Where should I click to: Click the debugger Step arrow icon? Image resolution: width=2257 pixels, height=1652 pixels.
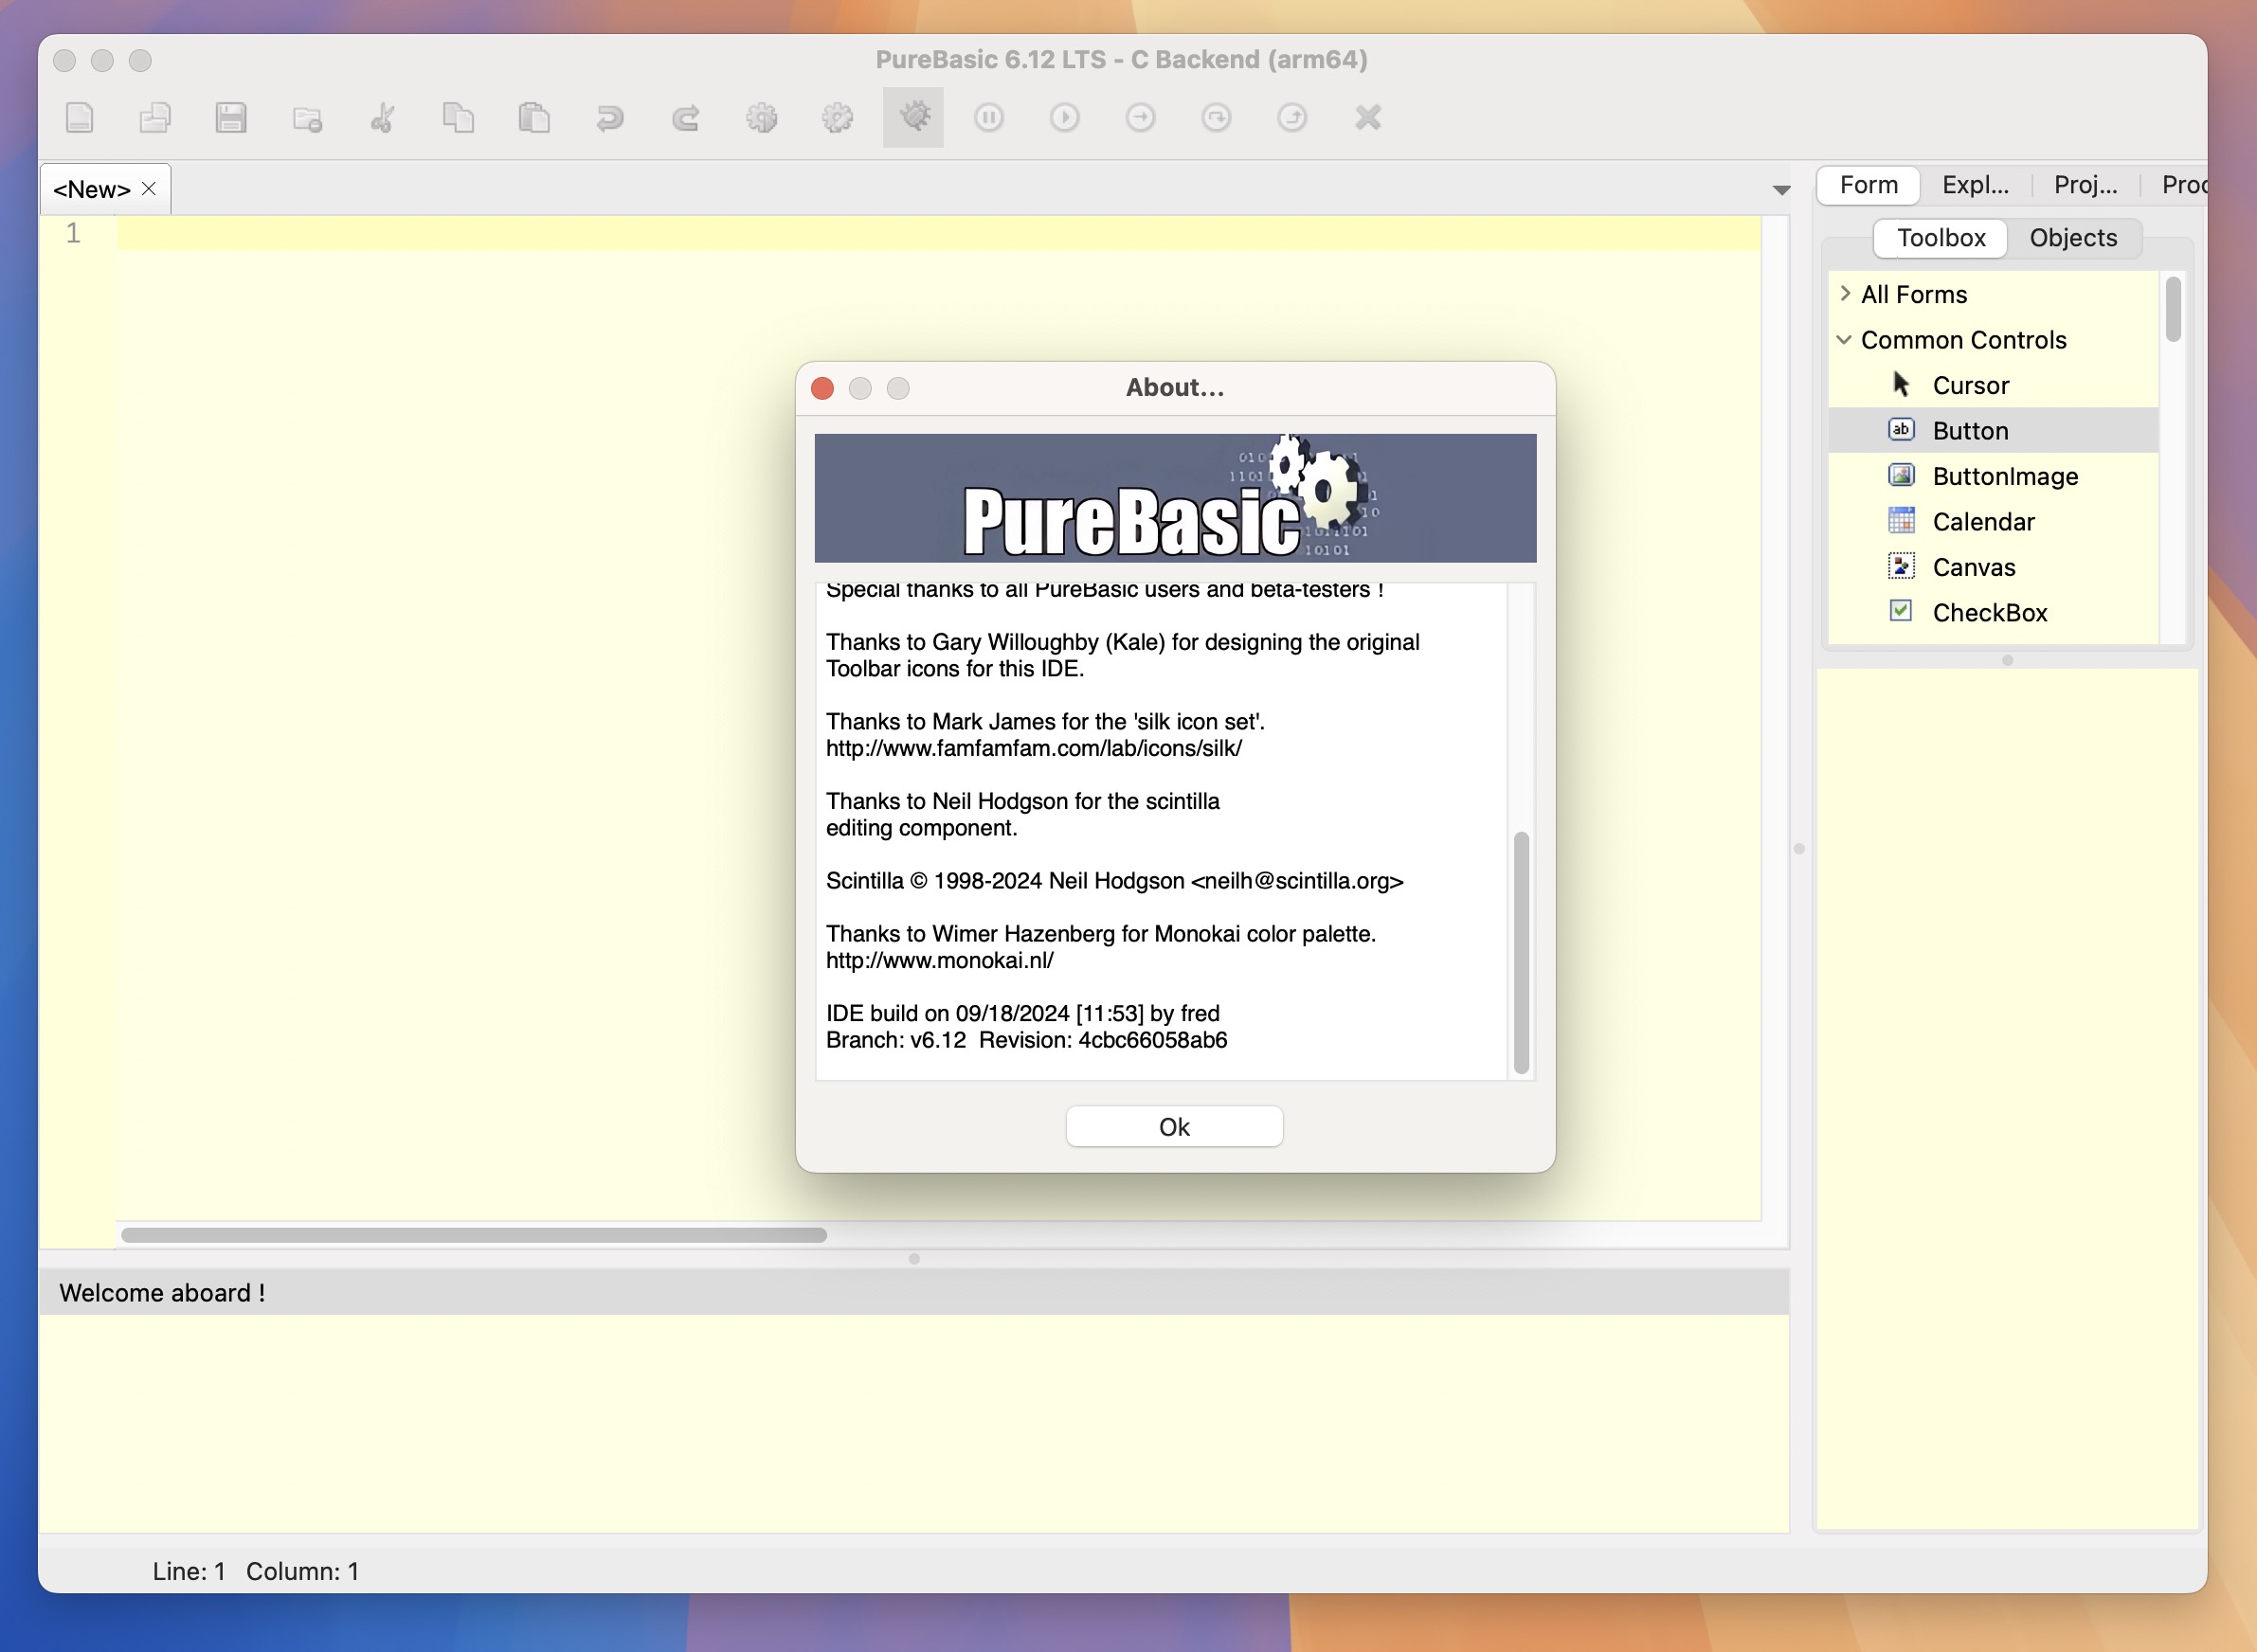pos(1141,118)
